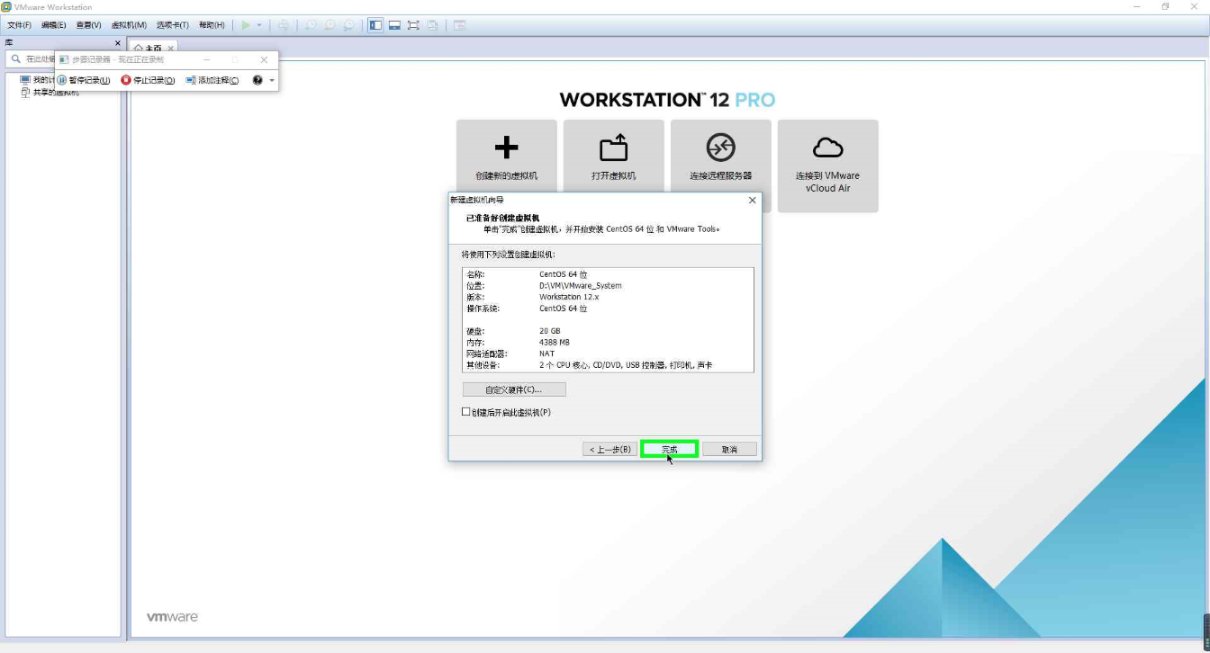Toggle the 创建后开启此虚拟机 checkbox
1210x653 pixels.
click(x=466, y=412)
